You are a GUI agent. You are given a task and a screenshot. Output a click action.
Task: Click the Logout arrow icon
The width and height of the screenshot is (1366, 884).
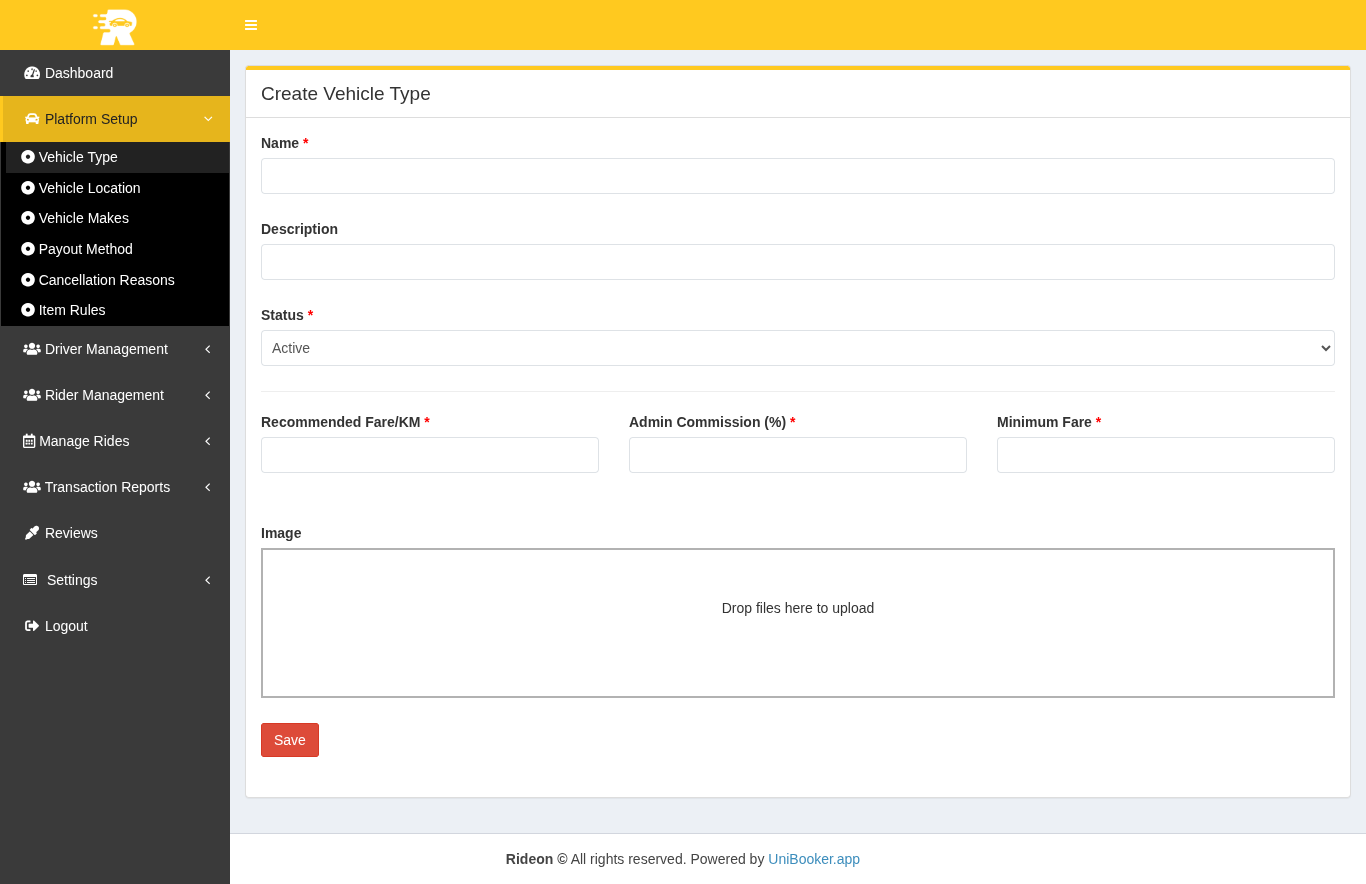(x=32, y=626)
